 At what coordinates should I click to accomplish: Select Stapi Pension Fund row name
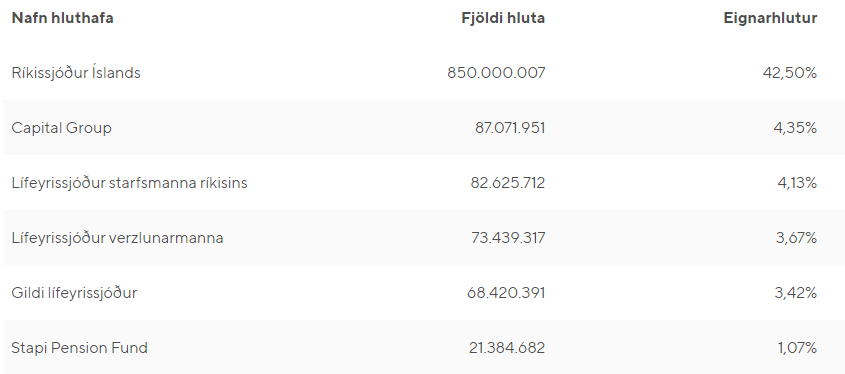[x=80, y=348]
